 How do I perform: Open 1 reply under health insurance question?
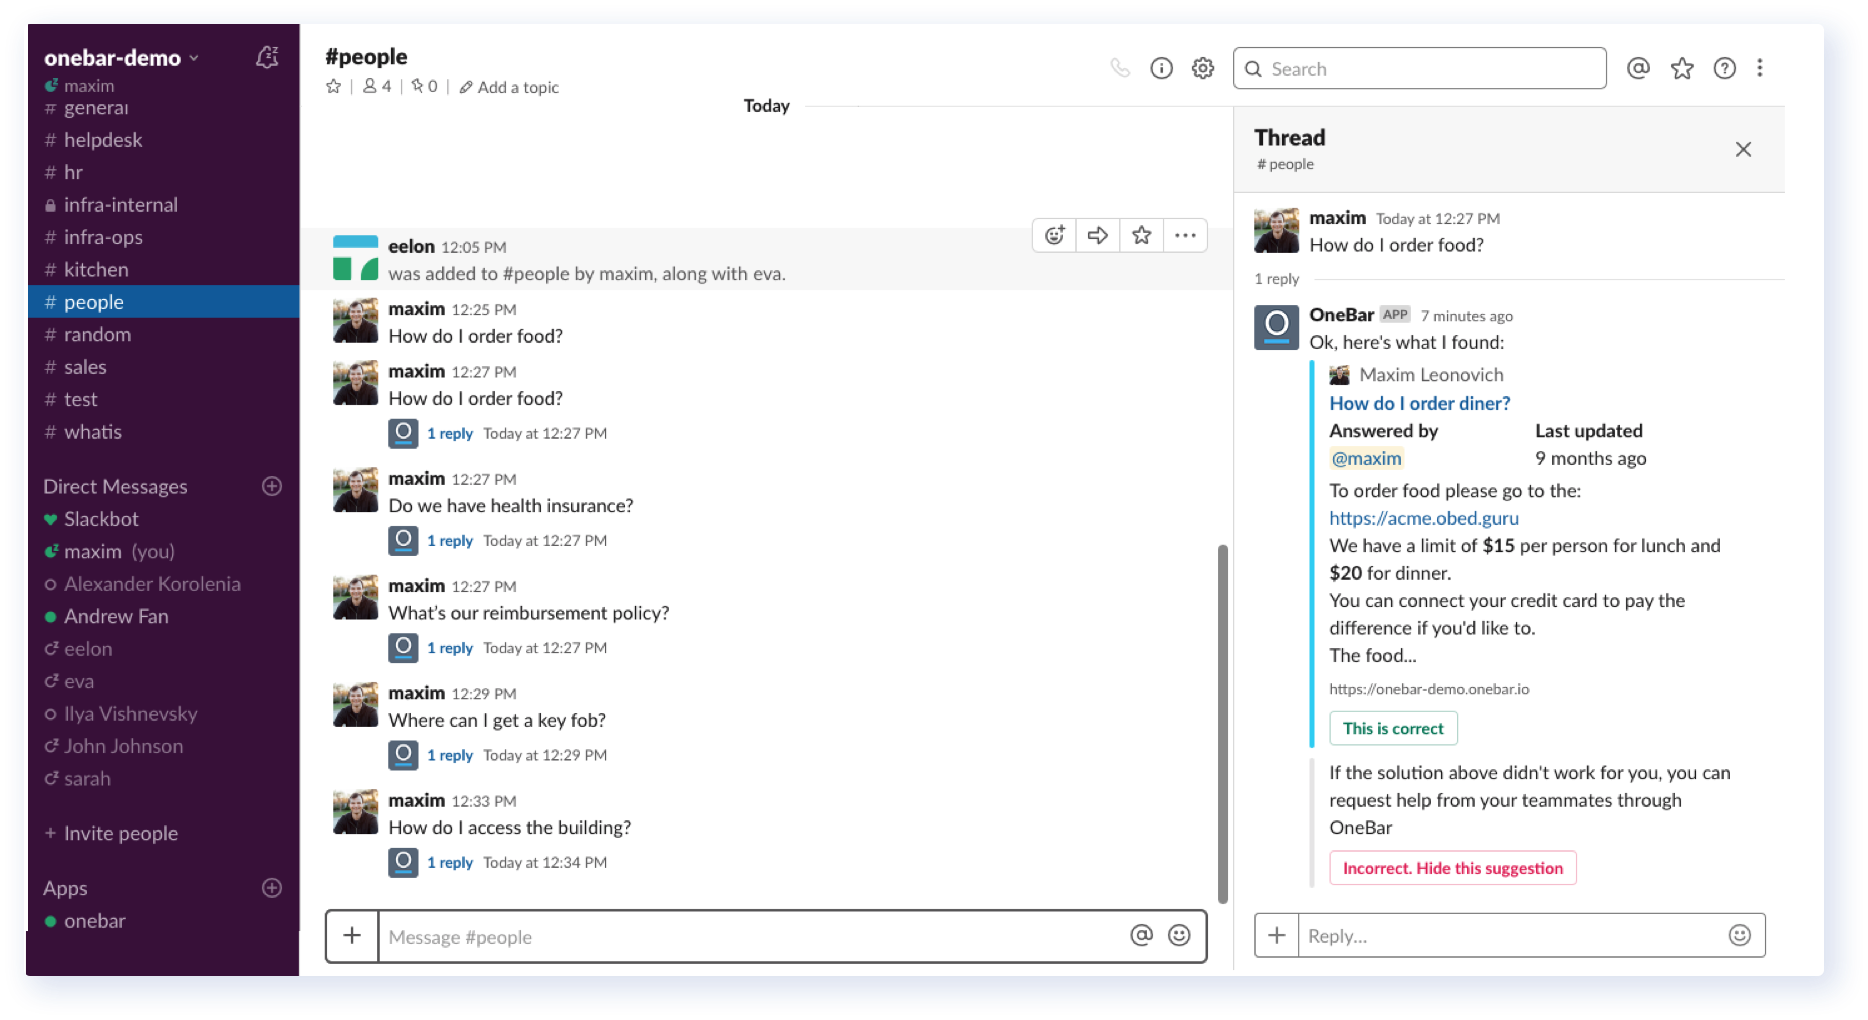tap(449, 541)
